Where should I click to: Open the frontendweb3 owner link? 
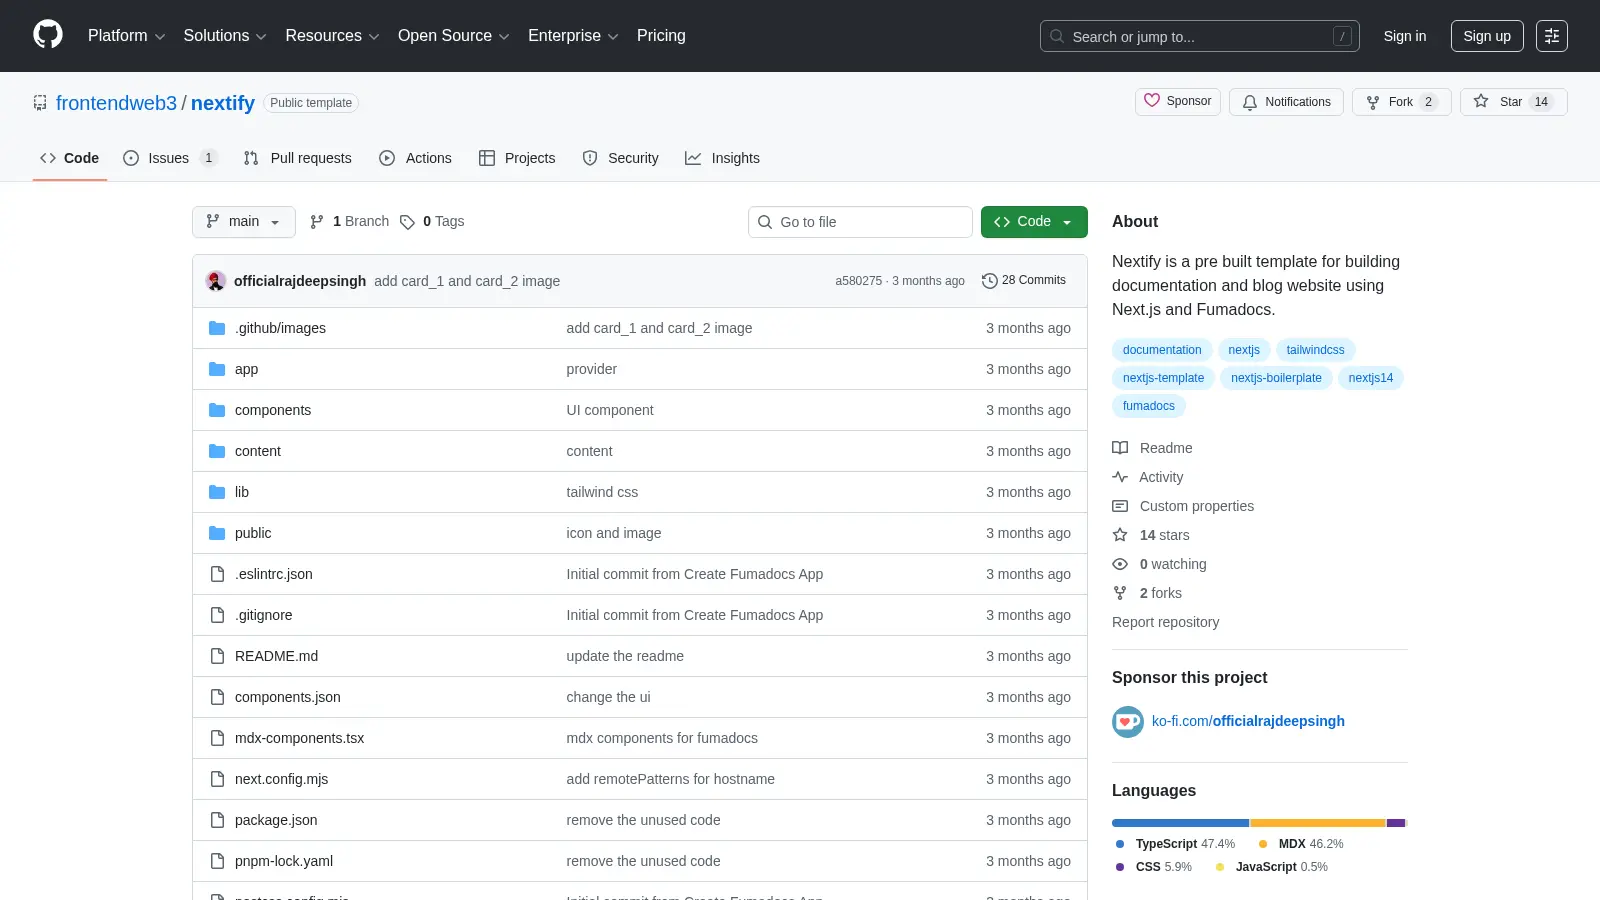[116, 103]
